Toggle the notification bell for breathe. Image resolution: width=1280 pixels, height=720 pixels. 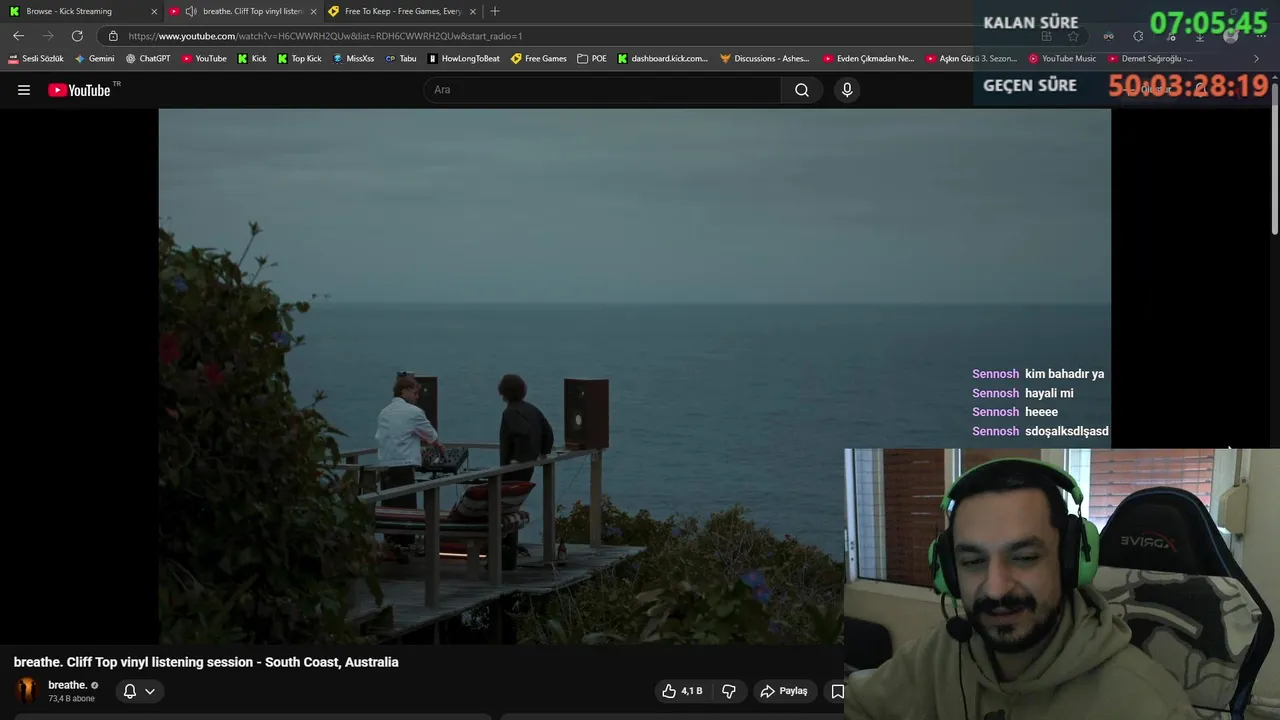click(129, 691)
